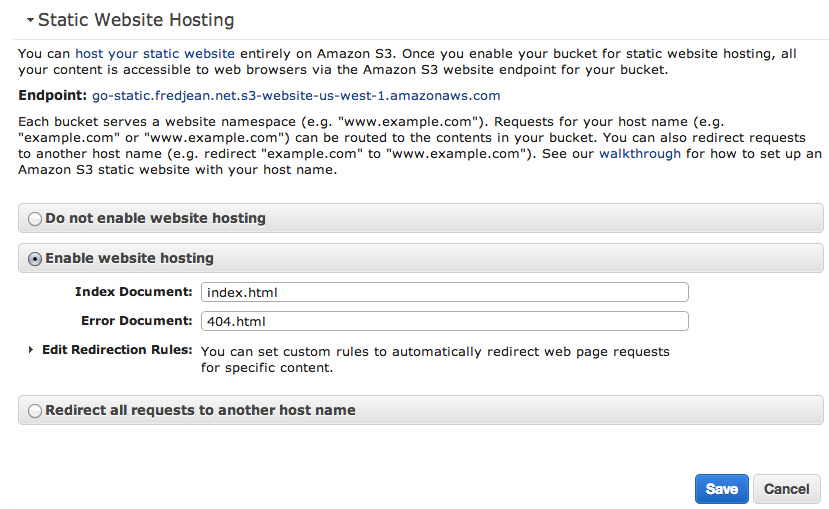The height and width of the screenshot is (509, 829).
Task: Click the Index Document input field
Action: pyautogui.click(x=445, y=292)
